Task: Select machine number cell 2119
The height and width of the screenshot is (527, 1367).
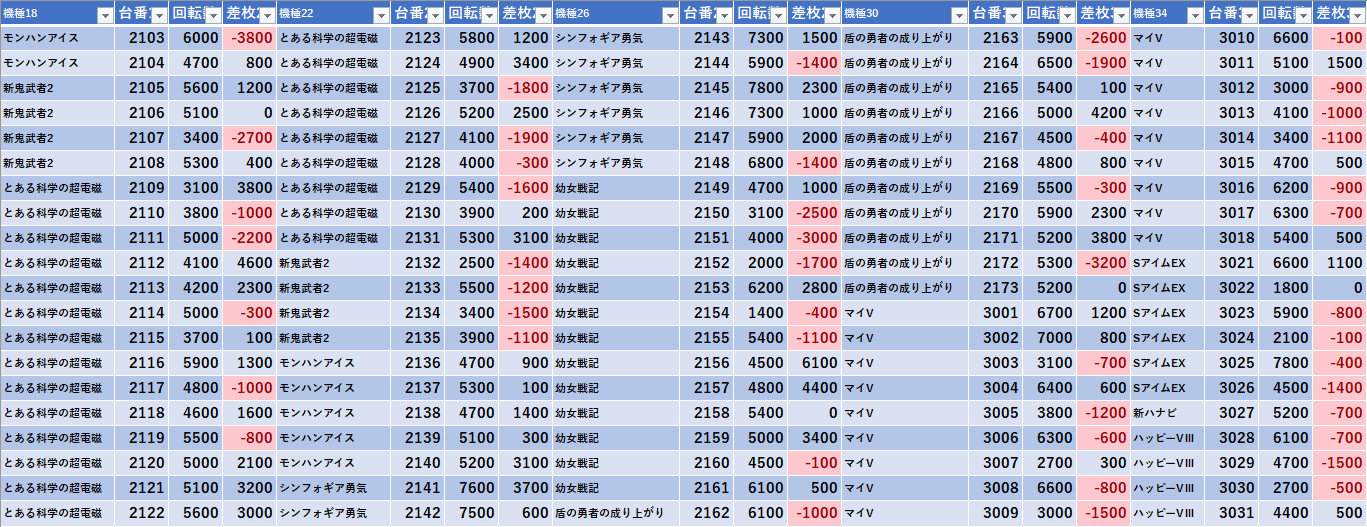Action: point(141,438)
